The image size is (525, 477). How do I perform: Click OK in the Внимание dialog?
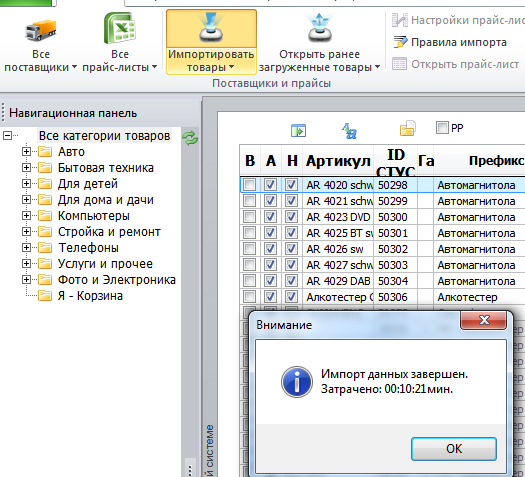(x=454, y=449)
